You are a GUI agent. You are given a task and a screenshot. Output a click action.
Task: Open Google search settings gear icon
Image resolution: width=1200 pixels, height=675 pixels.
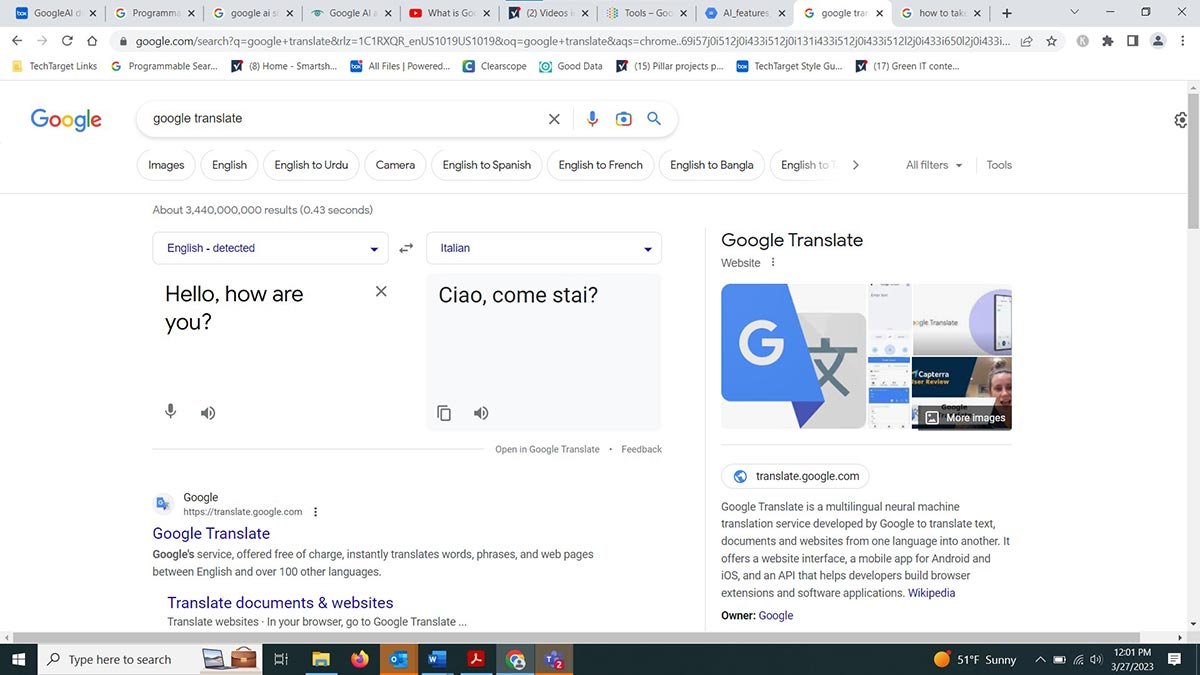coord(1180,119)
